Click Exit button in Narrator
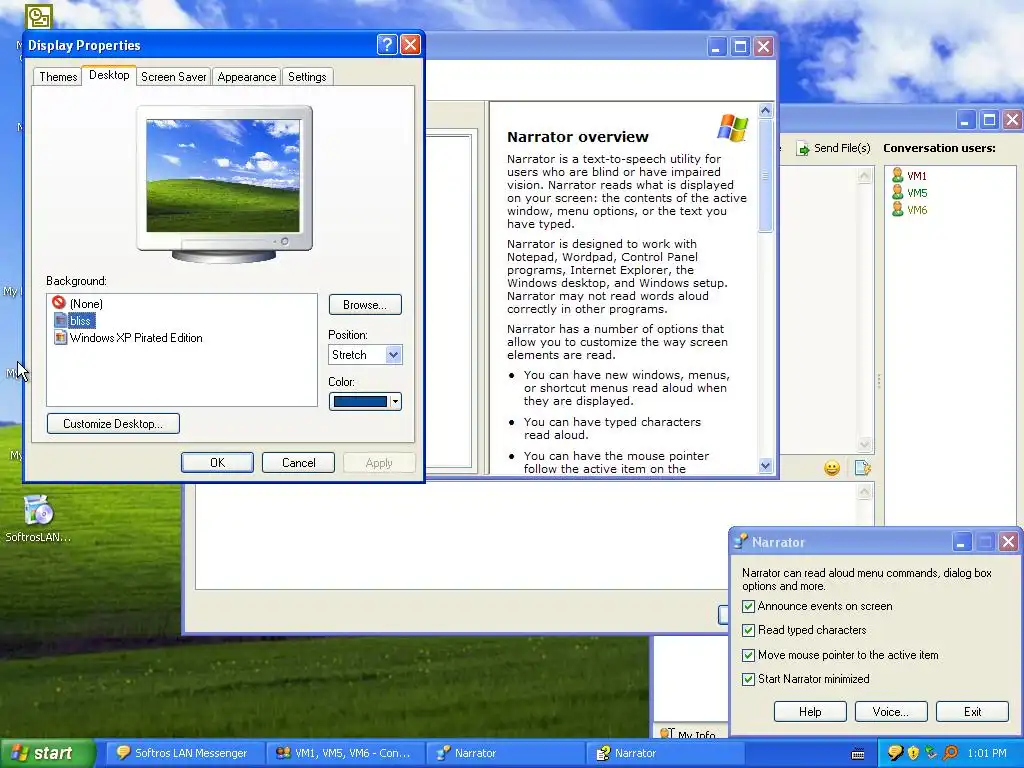This screenshot has width=1024, height=768. point(972,711)
